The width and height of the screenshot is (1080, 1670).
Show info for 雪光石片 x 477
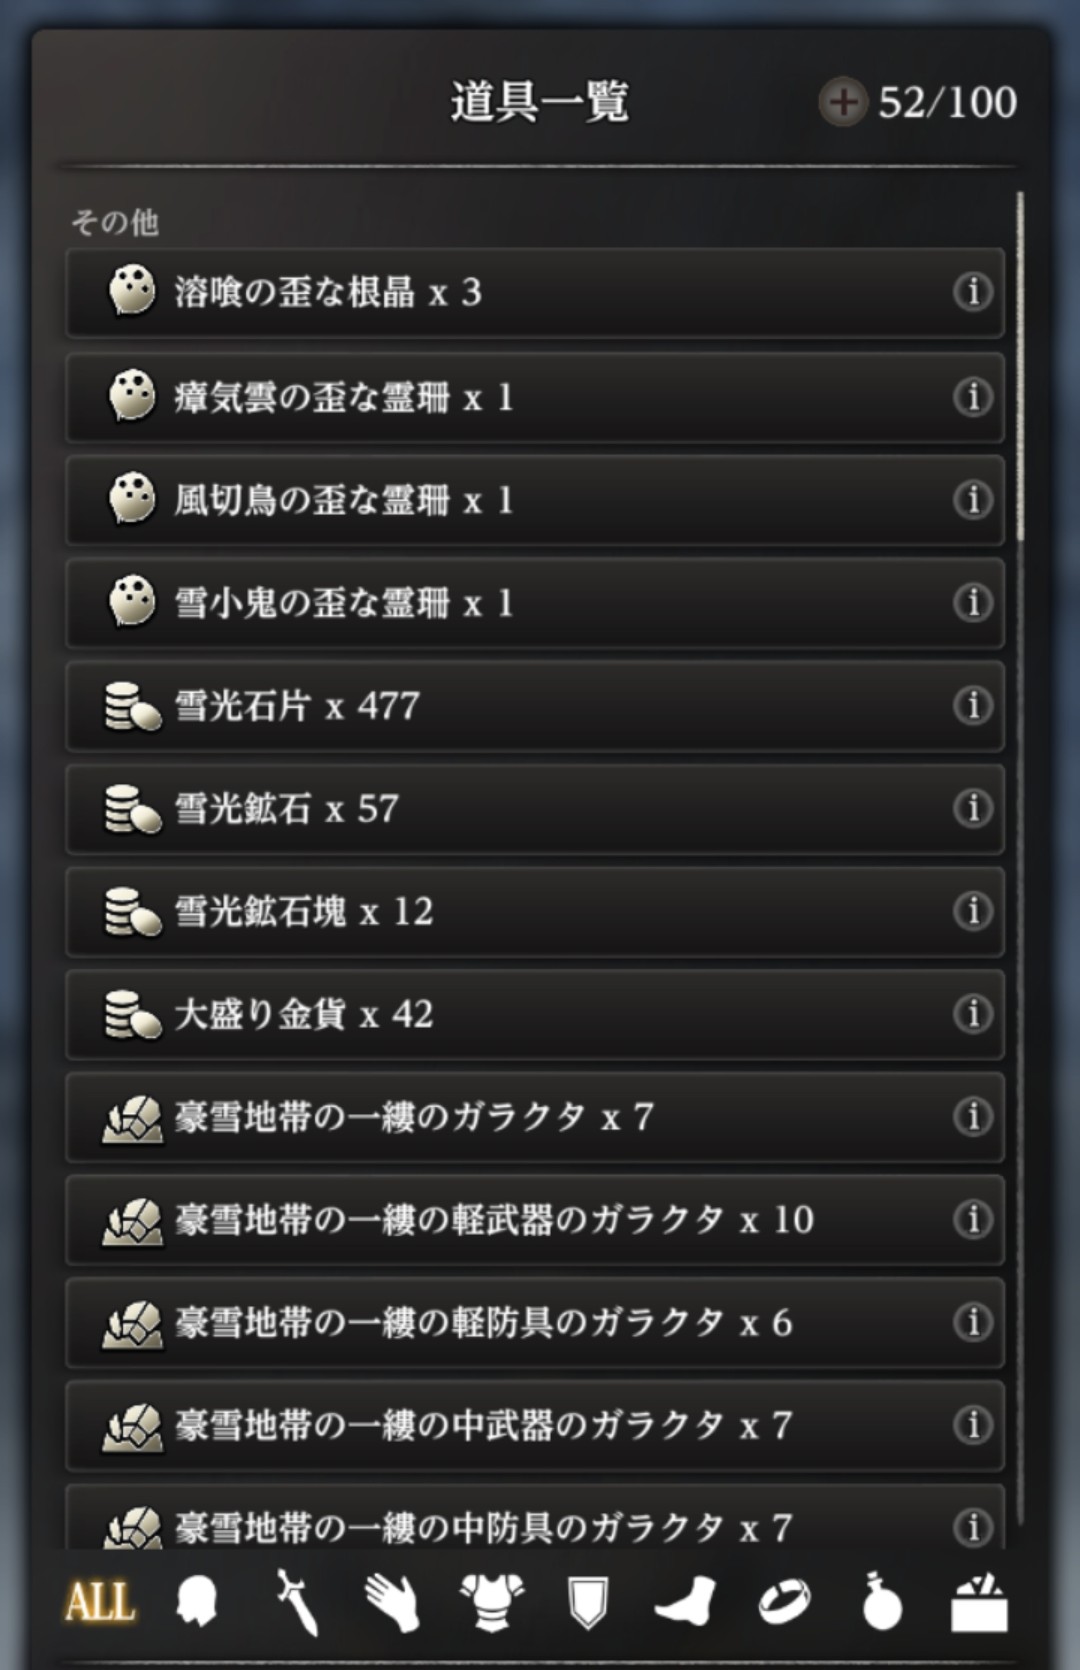pyautogui.click(x=972, y=705)
